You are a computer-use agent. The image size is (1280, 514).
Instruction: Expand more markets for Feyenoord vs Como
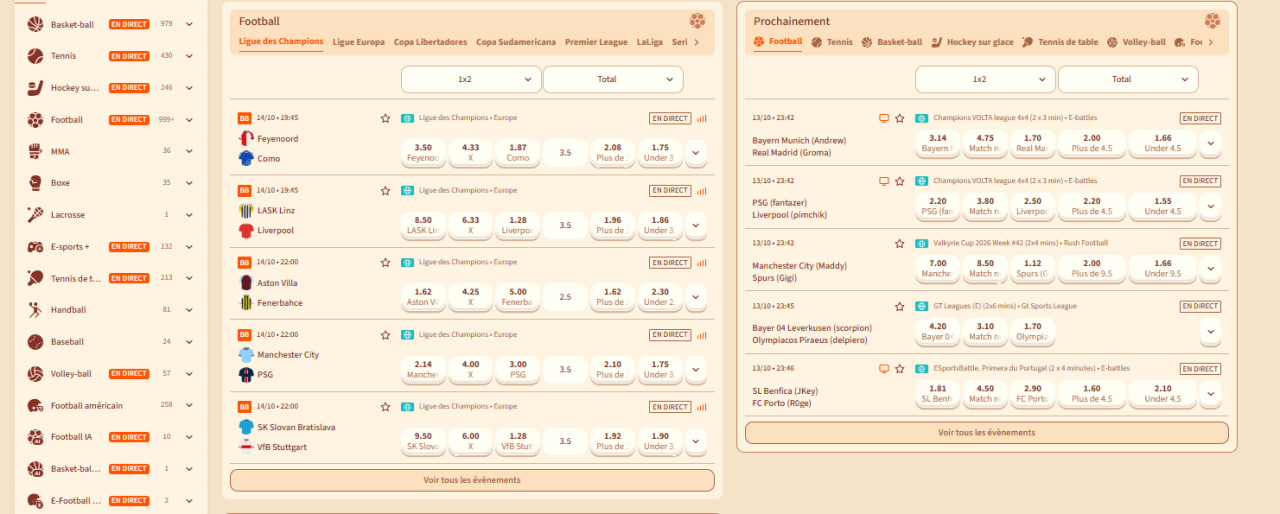[x=696, y=153]
